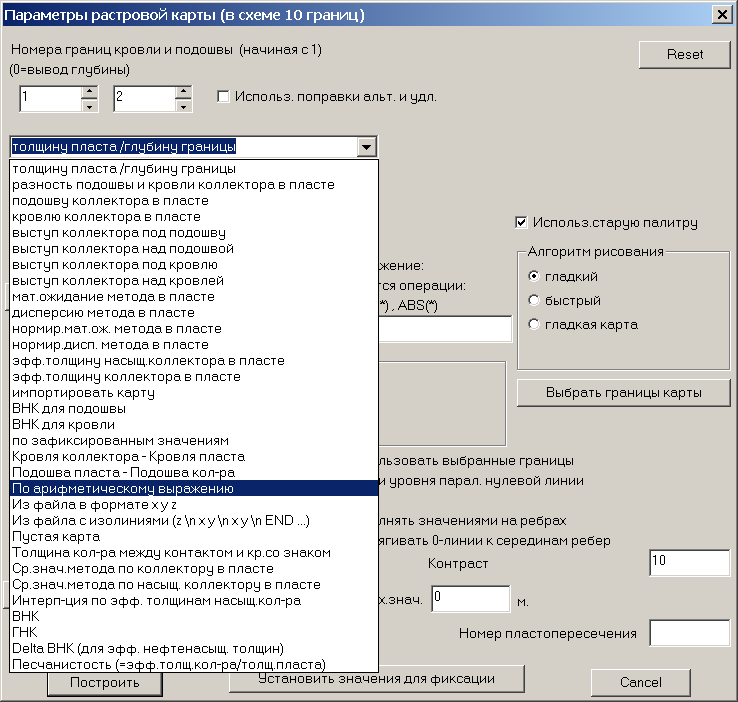Select 'дисперсию метода в пласте'
The image size is (738, 702).
(x=194, y=312)
